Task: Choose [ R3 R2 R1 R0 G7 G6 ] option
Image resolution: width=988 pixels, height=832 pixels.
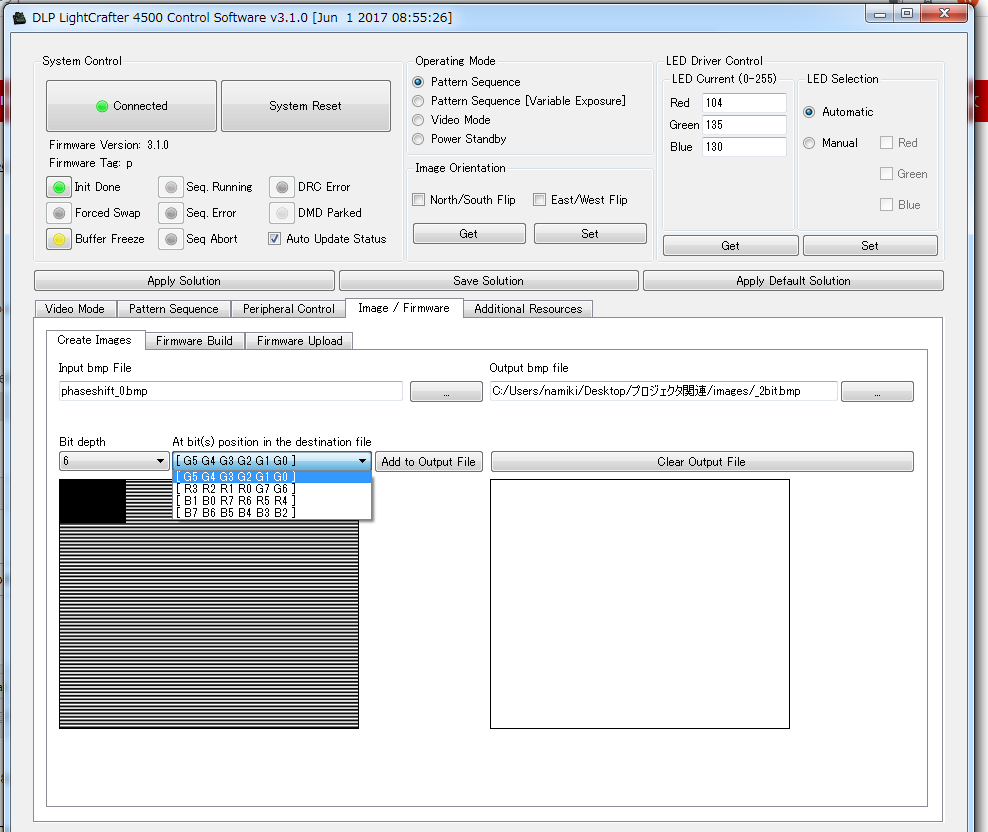Action: coord(272,488)
